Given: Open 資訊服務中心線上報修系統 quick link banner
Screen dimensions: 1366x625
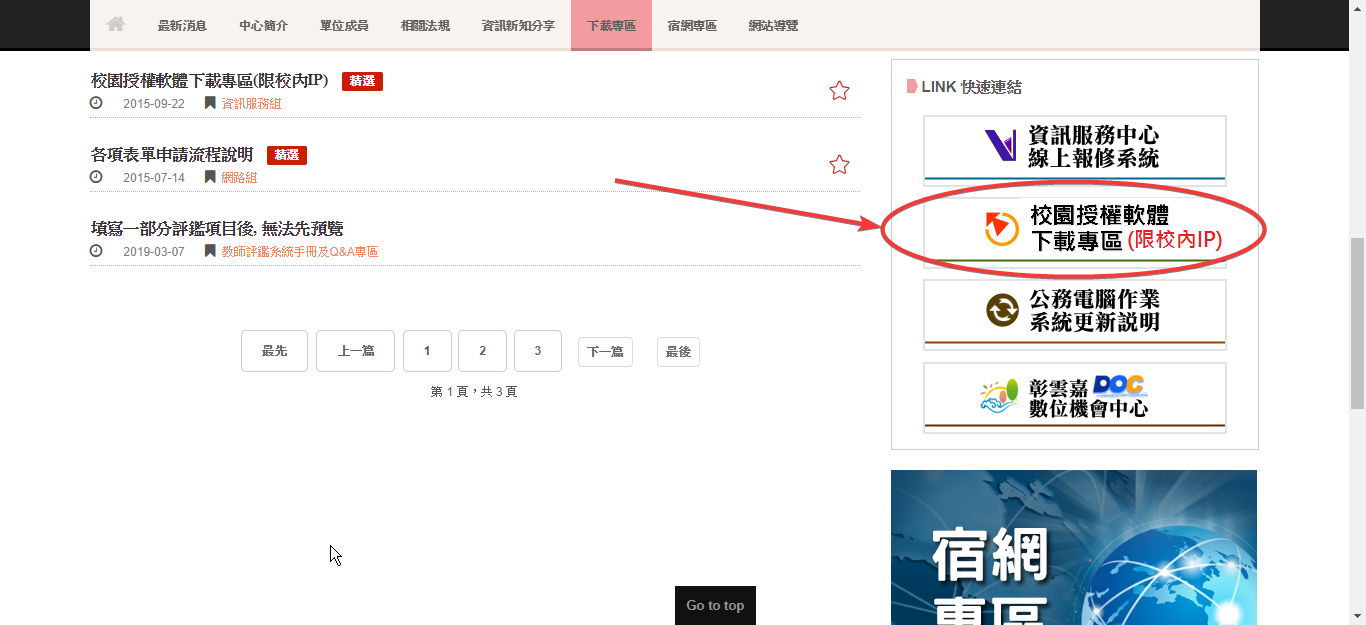Looking at the screenshot, I should tap(1075, 151).
